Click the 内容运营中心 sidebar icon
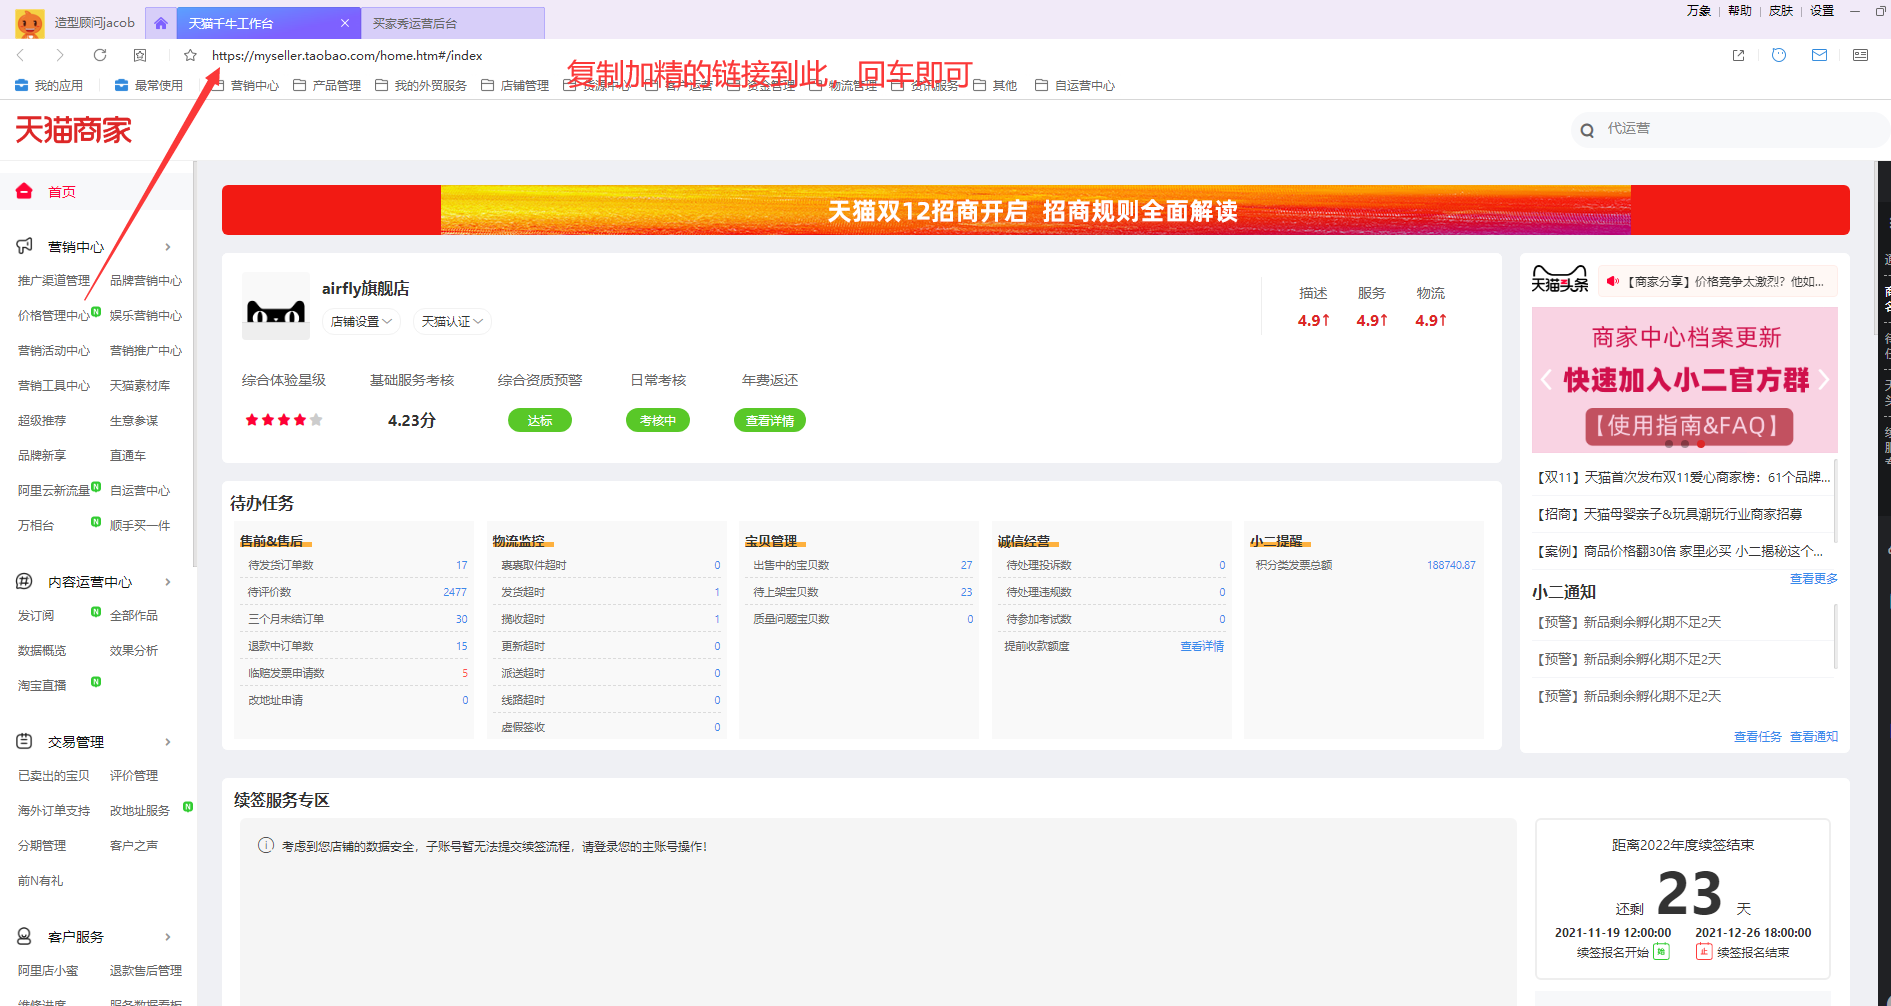 point(24,581)
